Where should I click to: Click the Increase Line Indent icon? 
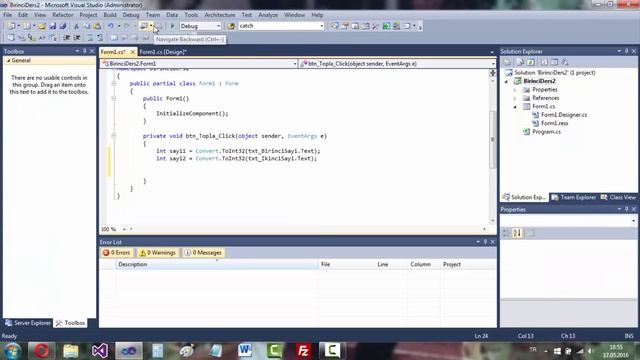point(77,38)
